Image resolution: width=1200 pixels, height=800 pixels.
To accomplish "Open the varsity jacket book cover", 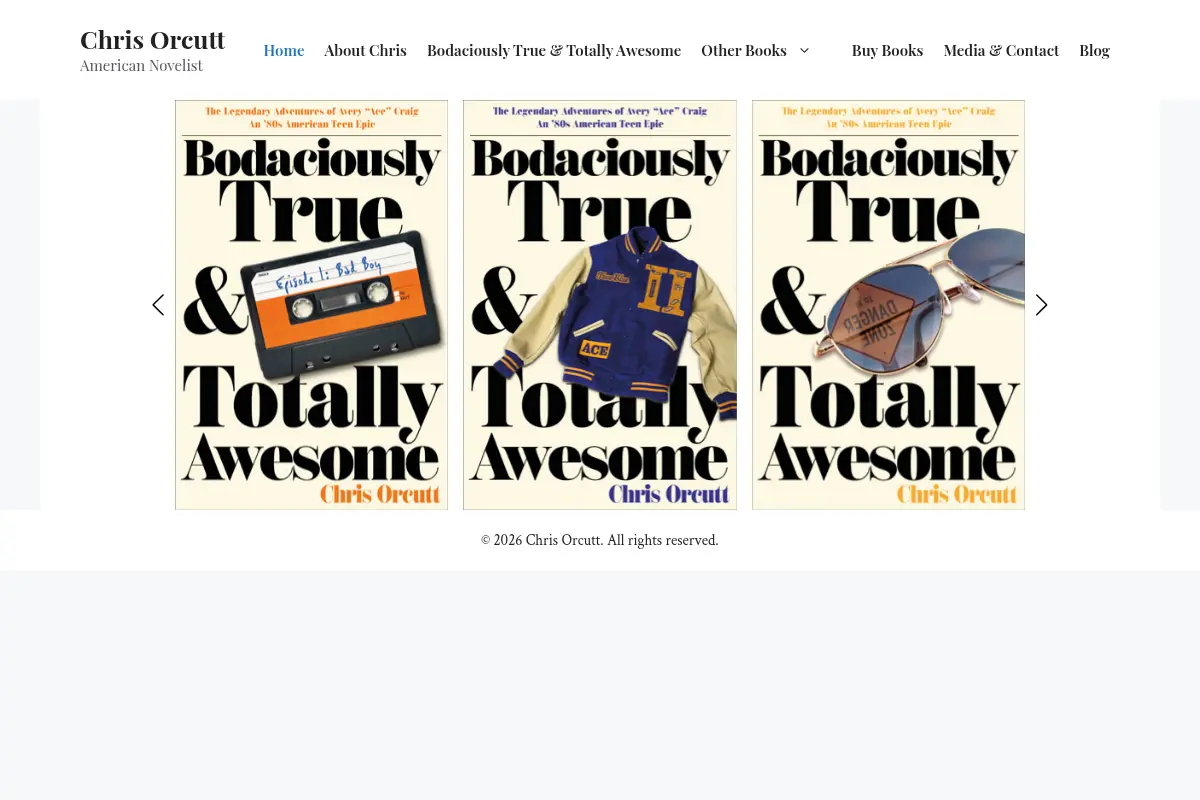I will [600, 305].
